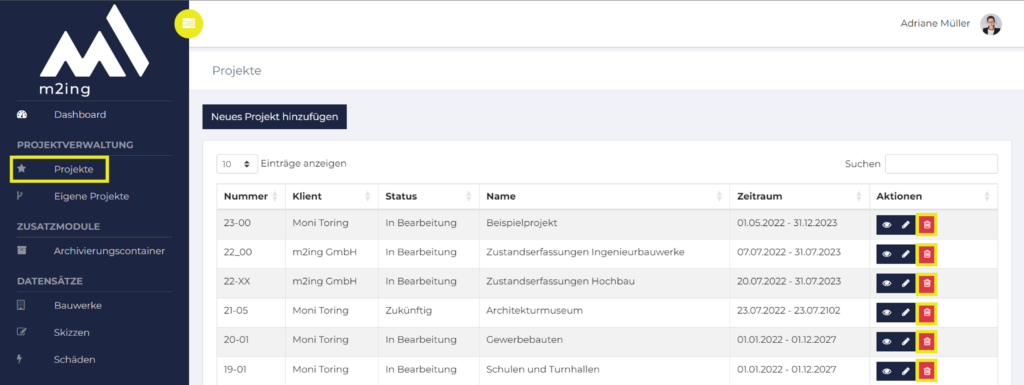
Task: Delete Architekturmuseum project
Action: point(926,313)
